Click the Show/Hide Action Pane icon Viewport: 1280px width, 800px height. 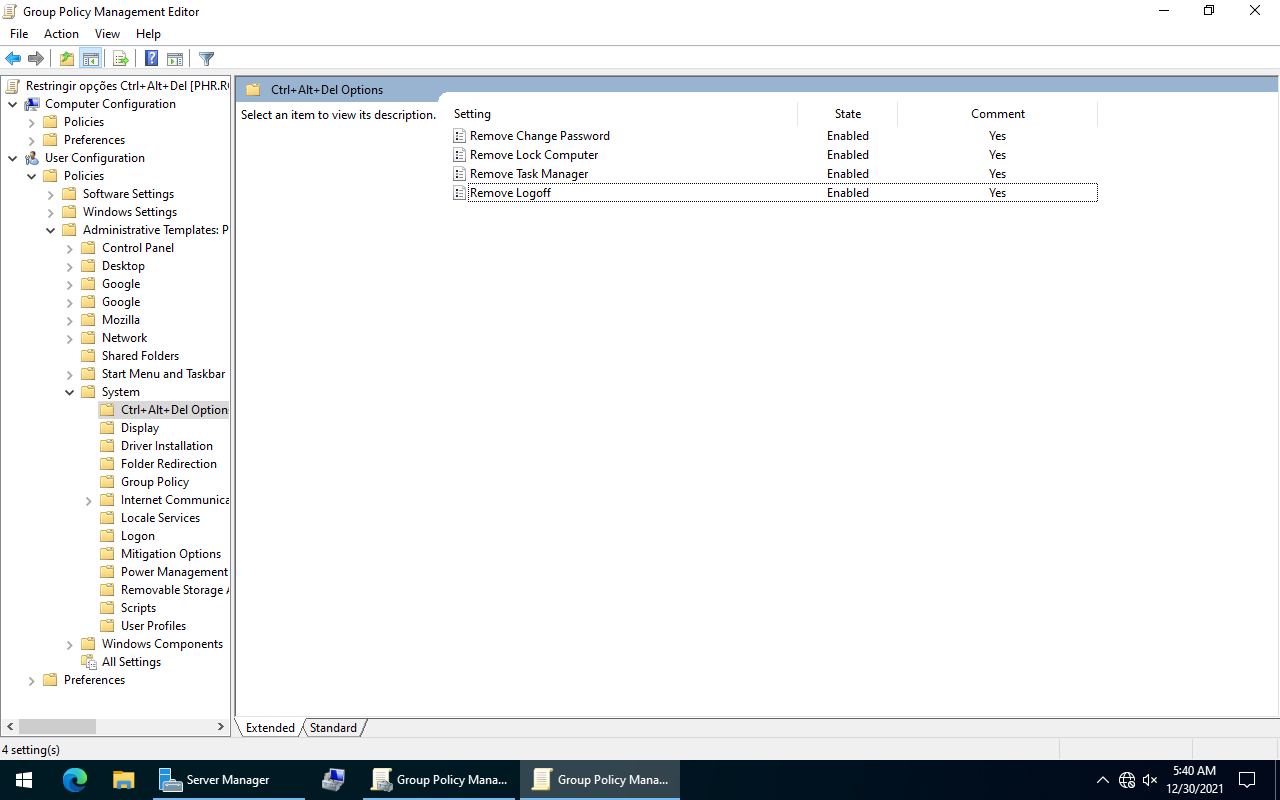pyautogui.click(x=175, y=59)
